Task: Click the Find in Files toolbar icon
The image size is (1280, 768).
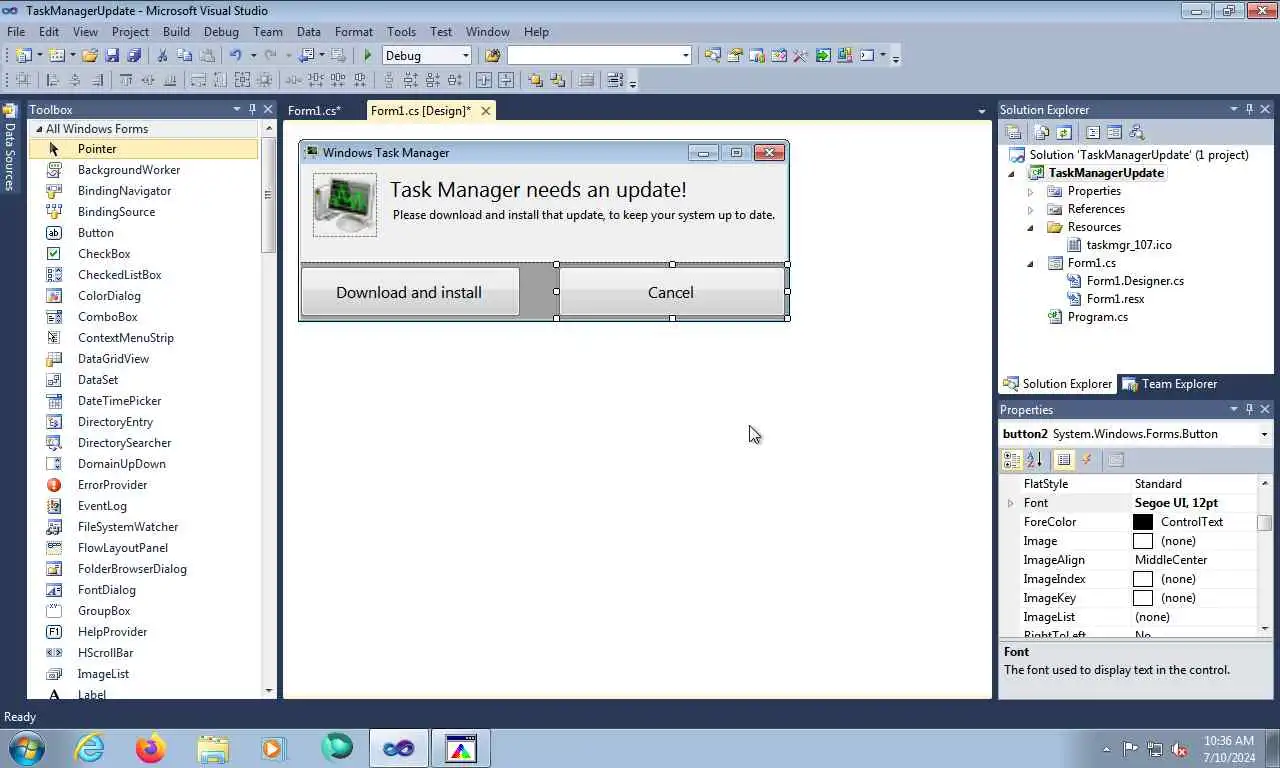Action: [493, 56]
